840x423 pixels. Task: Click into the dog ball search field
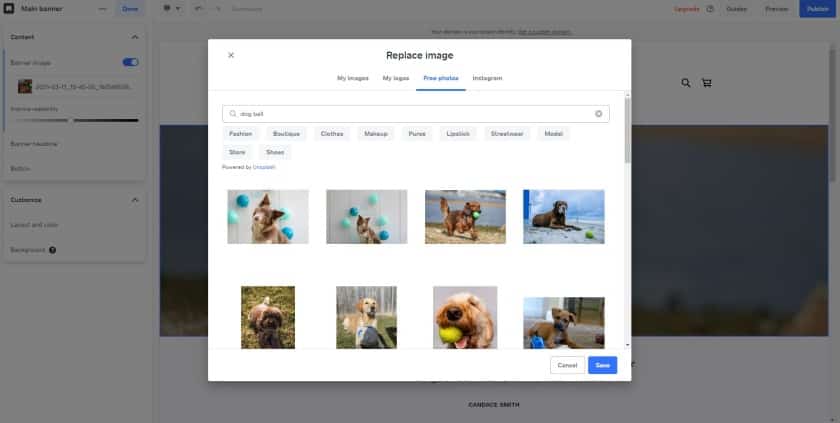pyautogui.click(x=416, y=114)
